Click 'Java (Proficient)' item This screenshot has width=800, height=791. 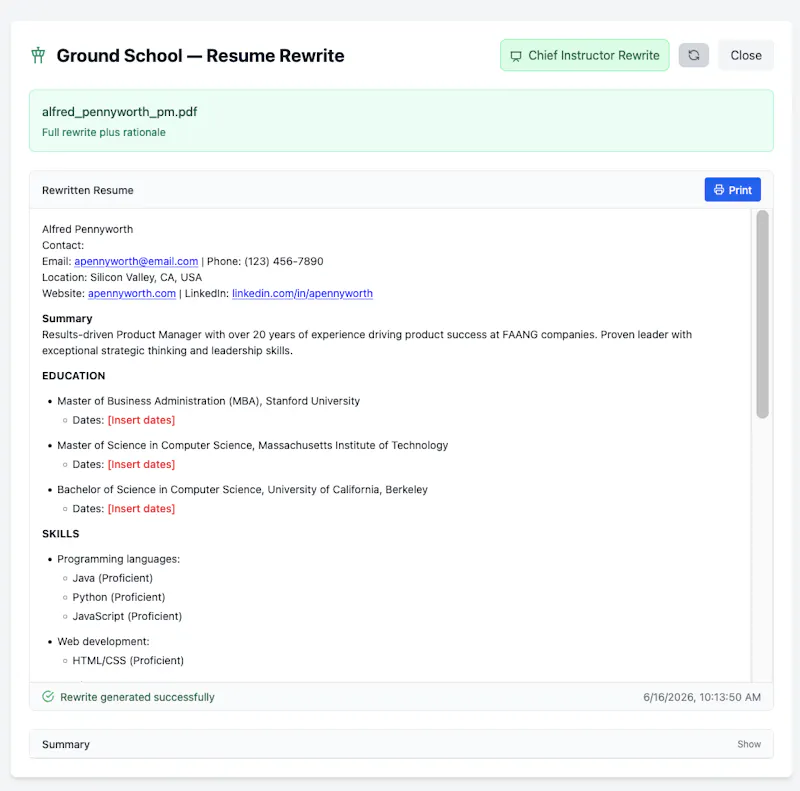(113, 578)
